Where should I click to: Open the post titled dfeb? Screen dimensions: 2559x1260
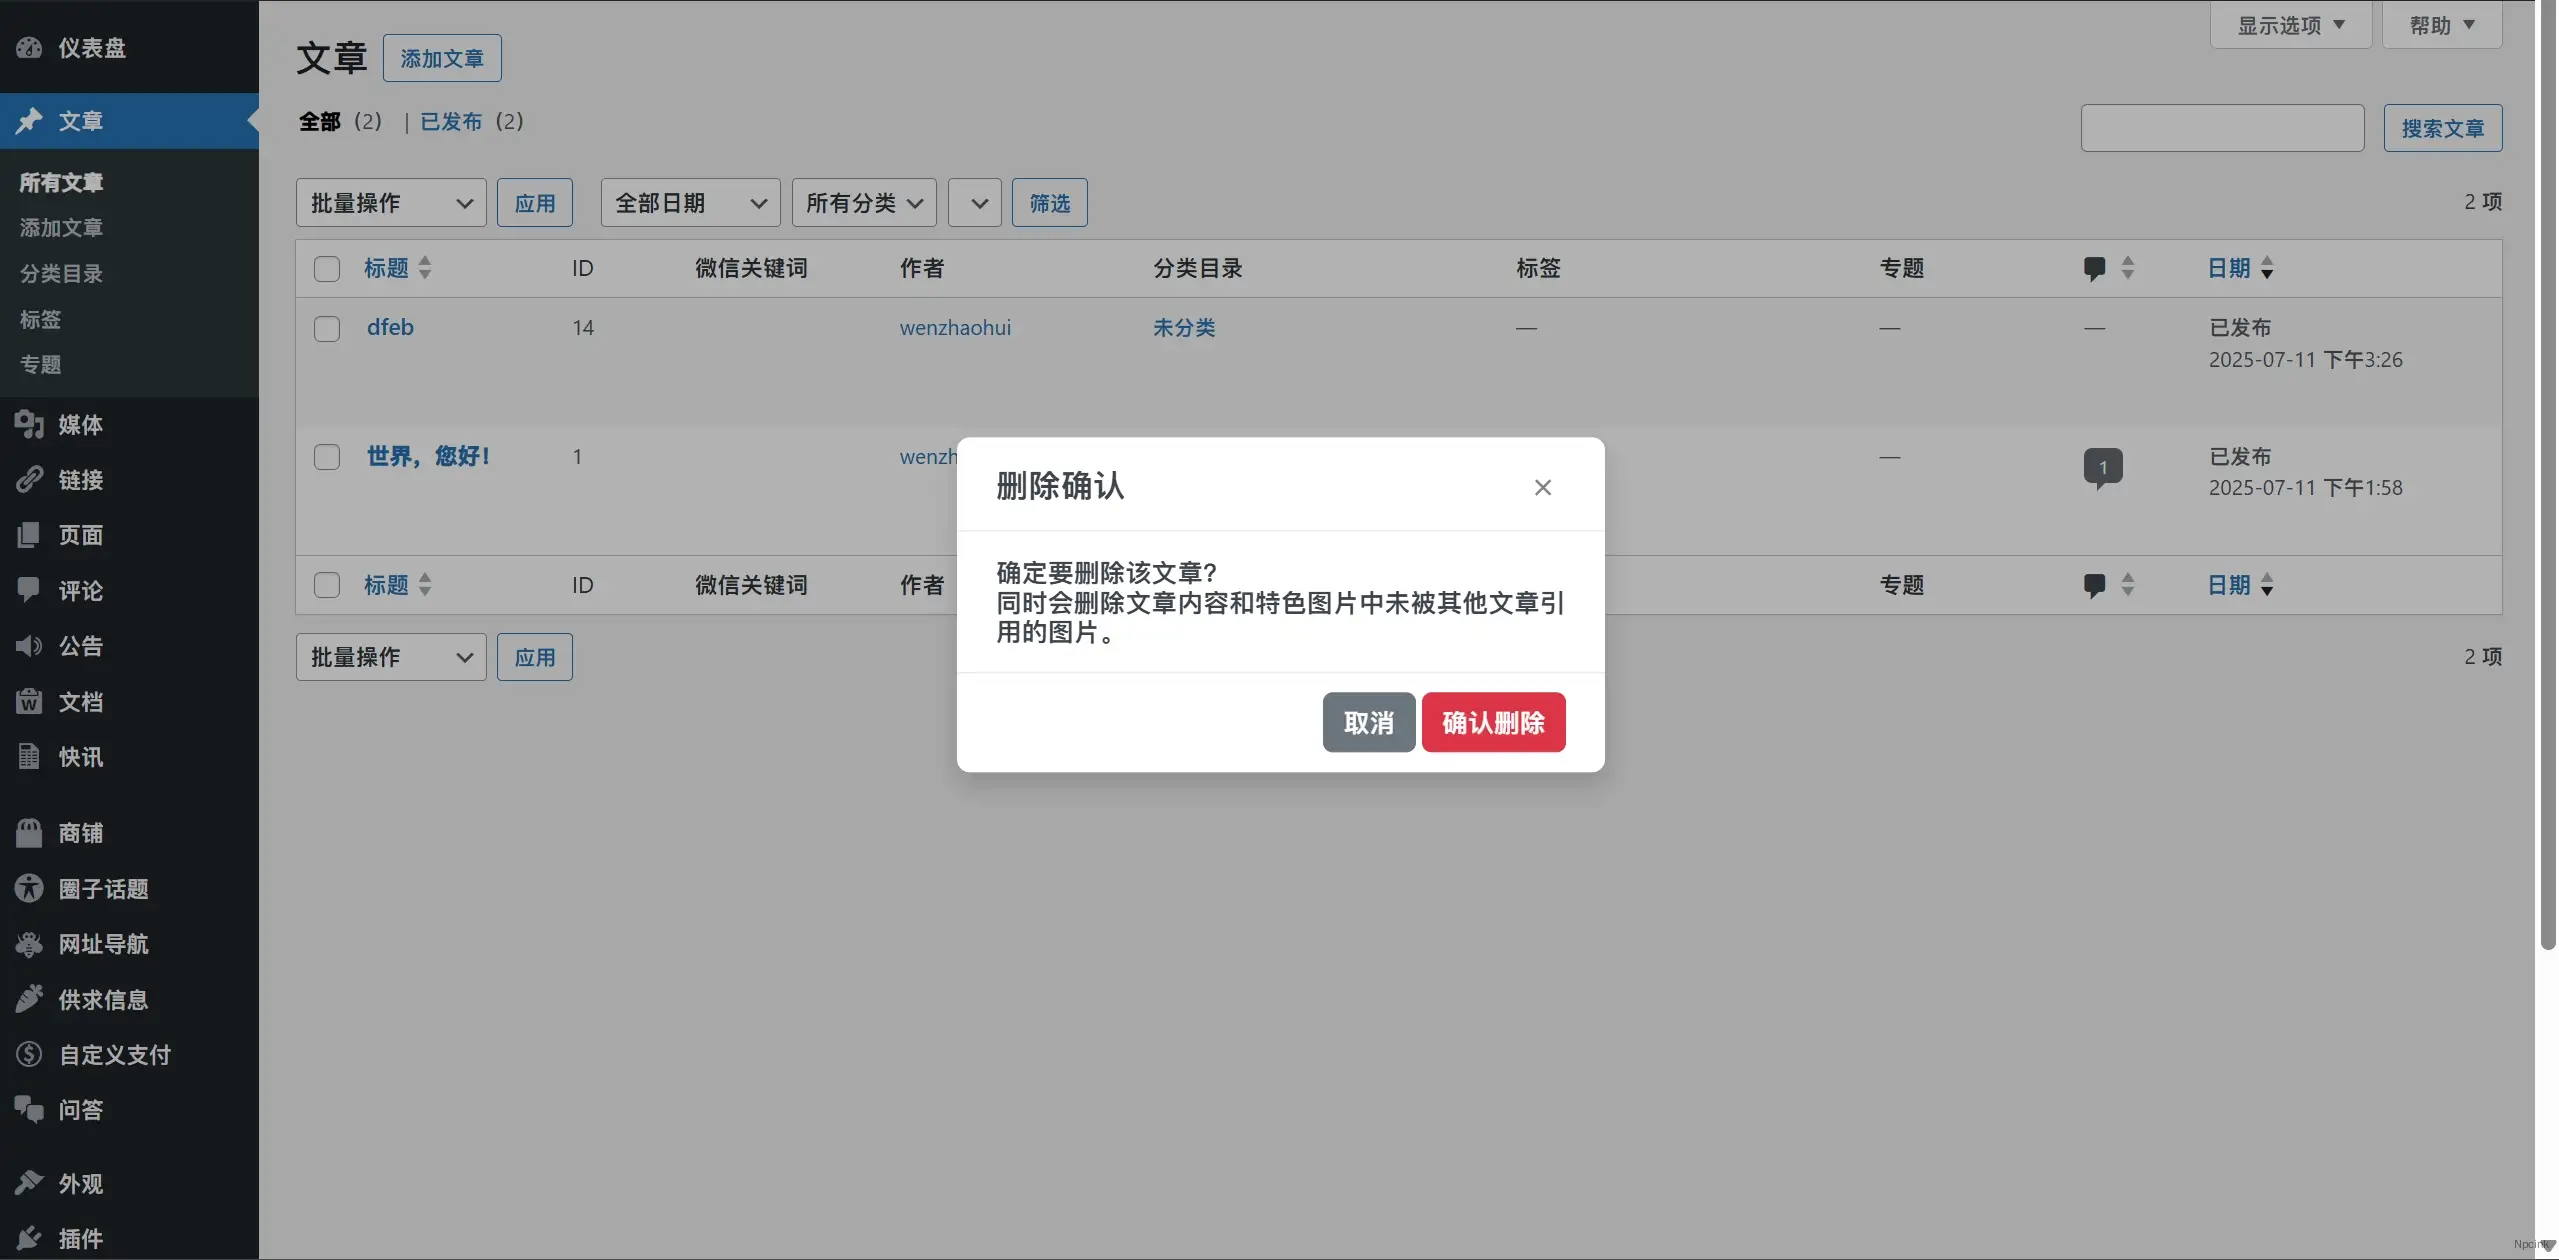coord(389,327)
